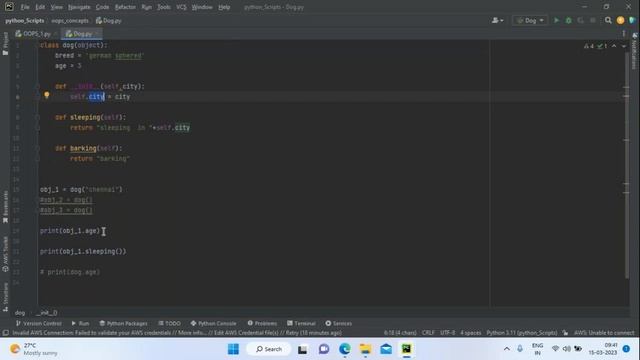Go to previous highlighted error arrow
This screenshot has width=640, height=360.
(x=614, y=46)
